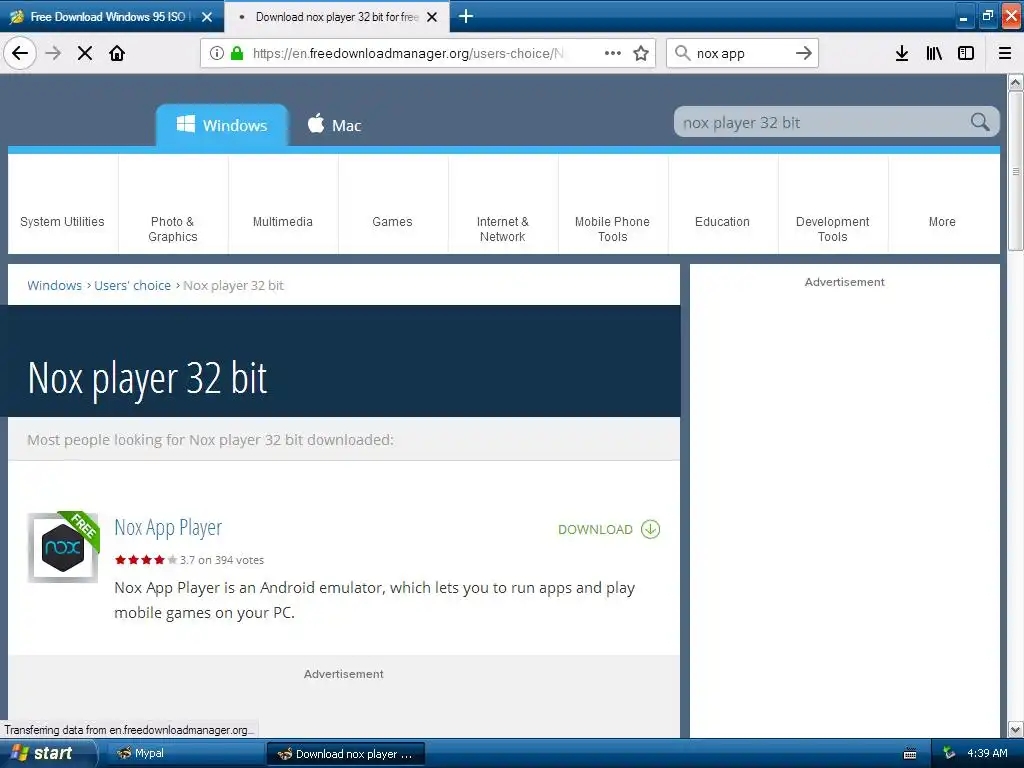
Task: Click the '3.7 on 394 votes' text
Action: [x=222, y=560]
